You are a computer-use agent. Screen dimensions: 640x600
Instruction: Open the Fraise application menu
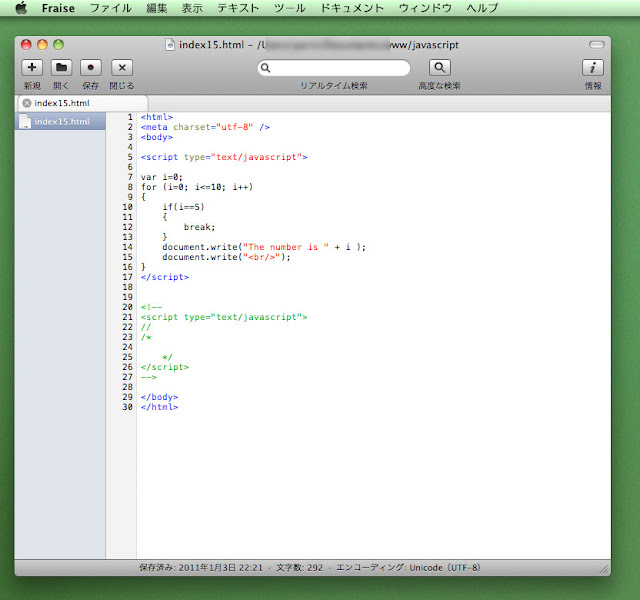point(58,8)
